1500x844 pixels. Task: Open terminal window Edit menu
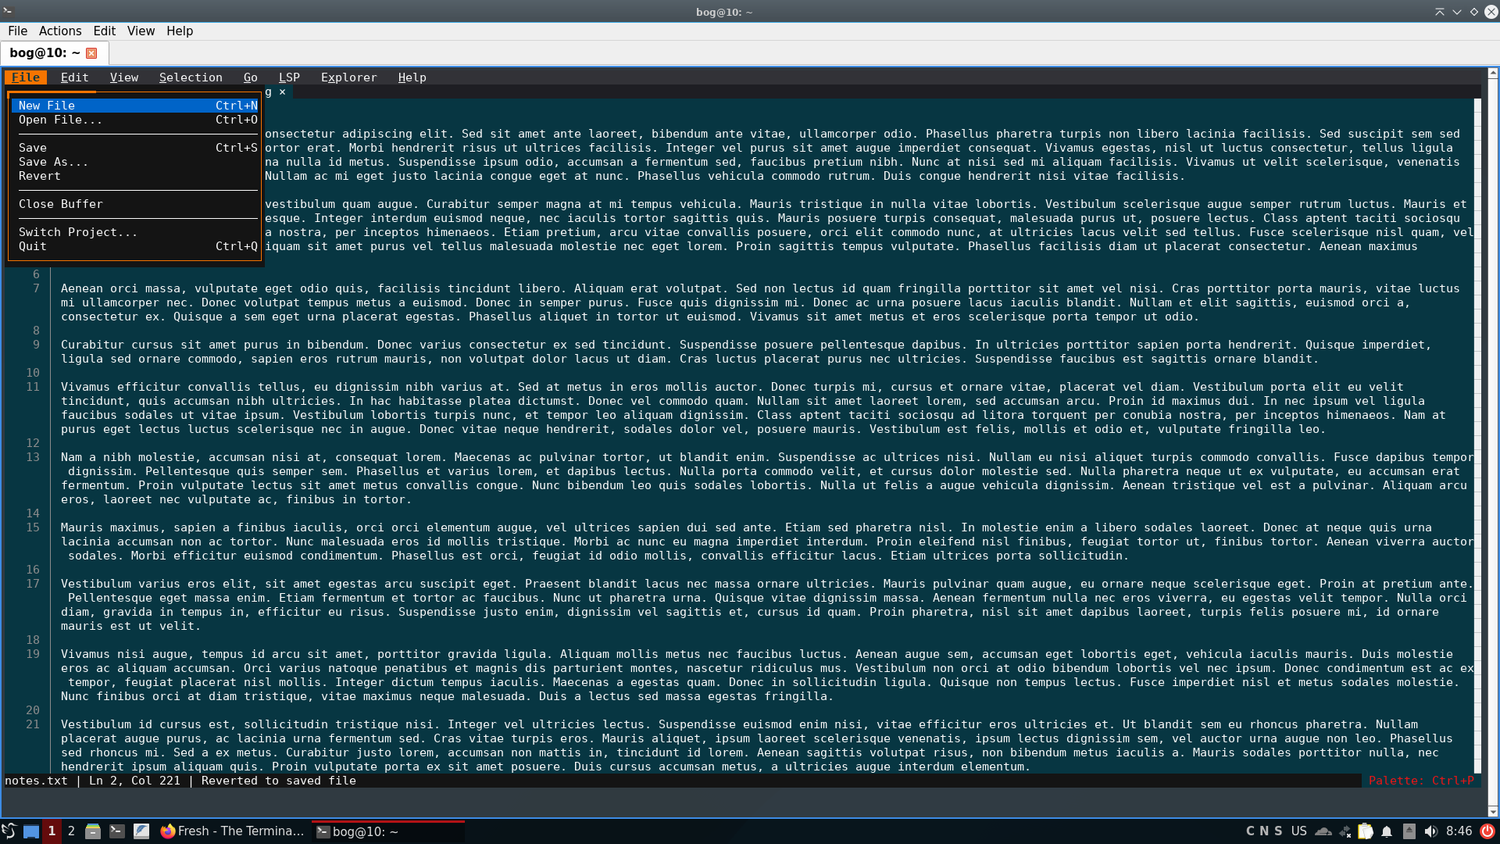104,31
